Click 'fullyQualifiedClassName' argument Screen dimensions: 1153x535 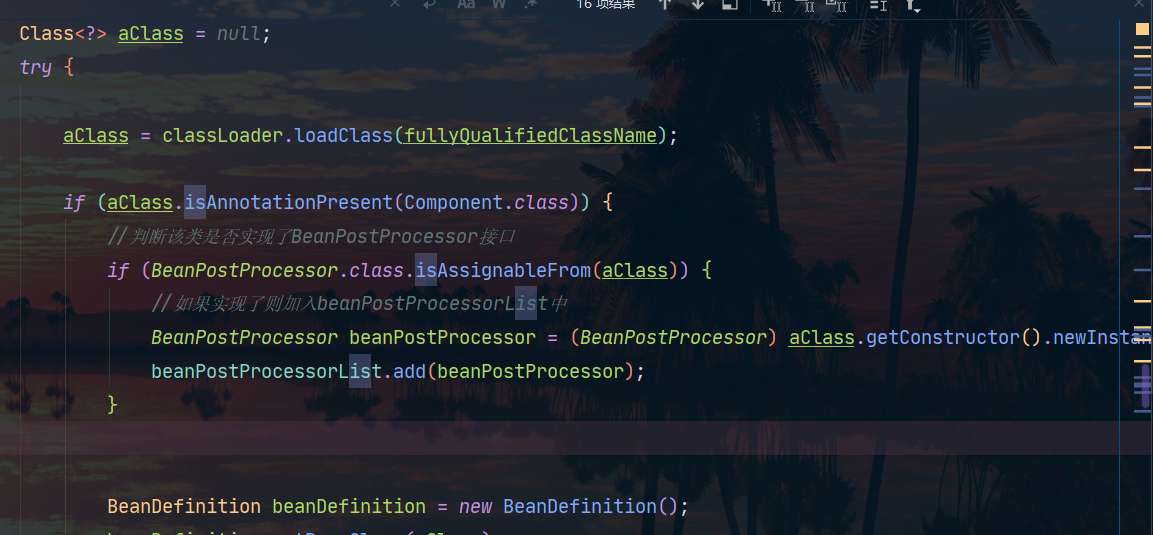530,135
